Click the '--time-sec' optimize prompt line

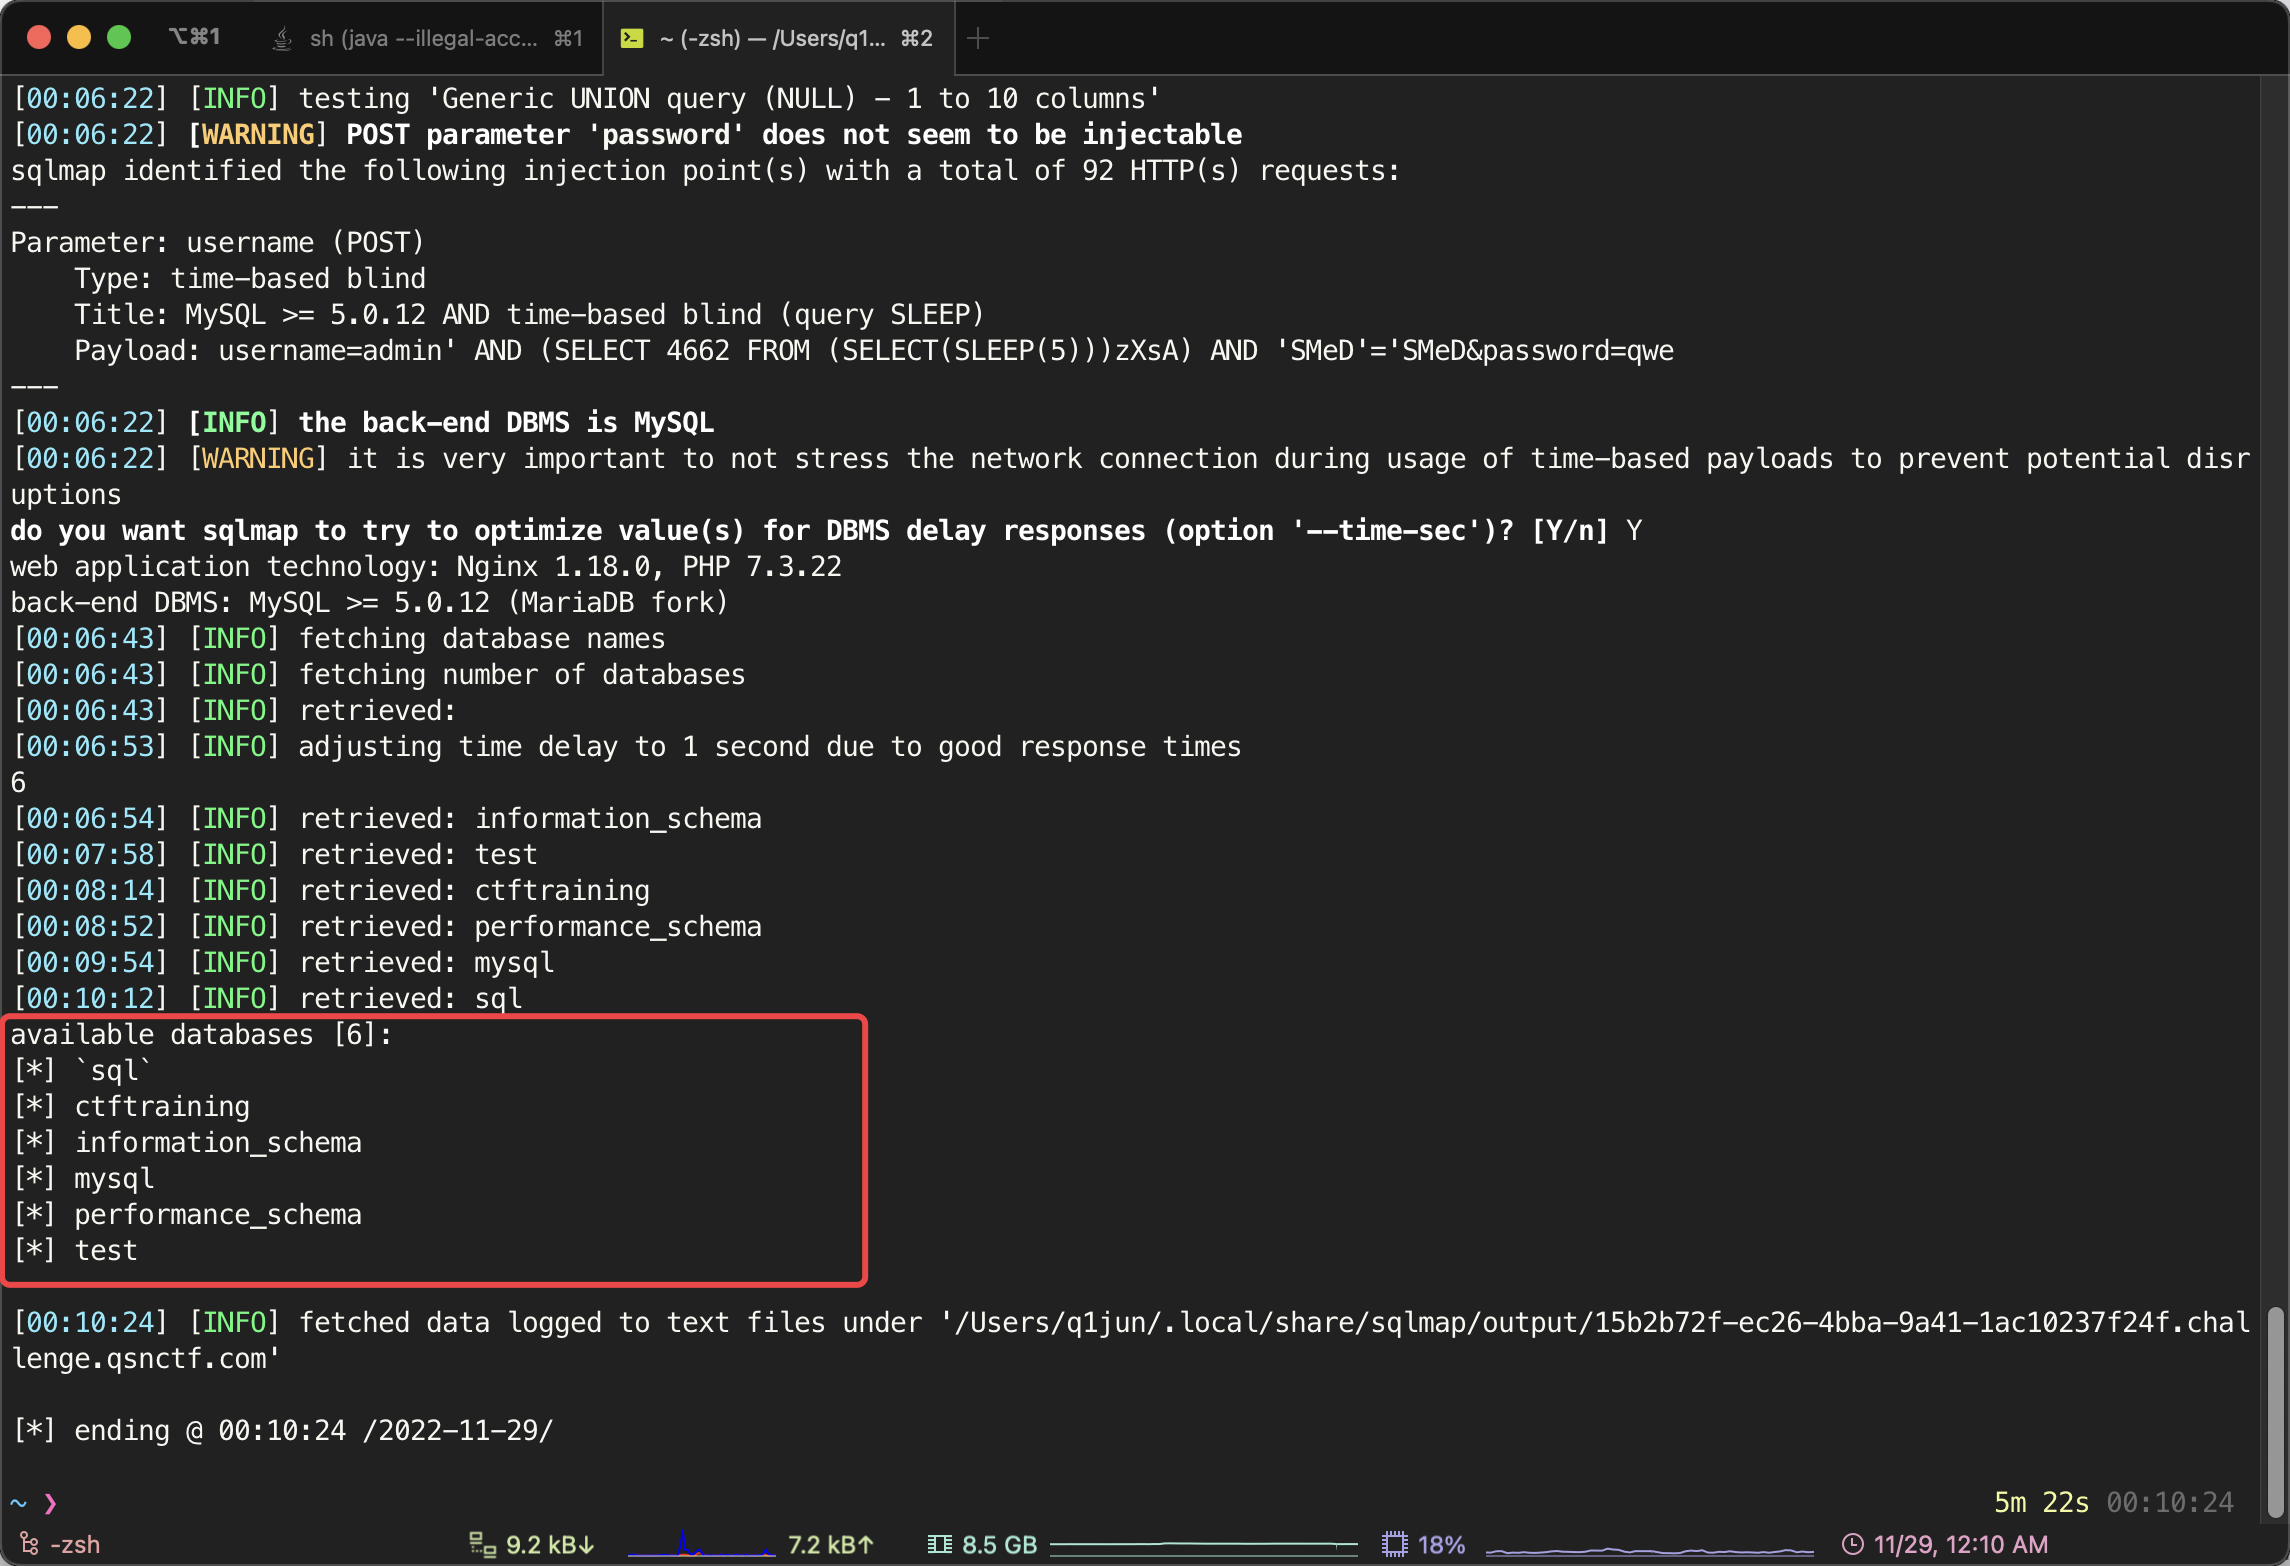click(x=826, y=531)
